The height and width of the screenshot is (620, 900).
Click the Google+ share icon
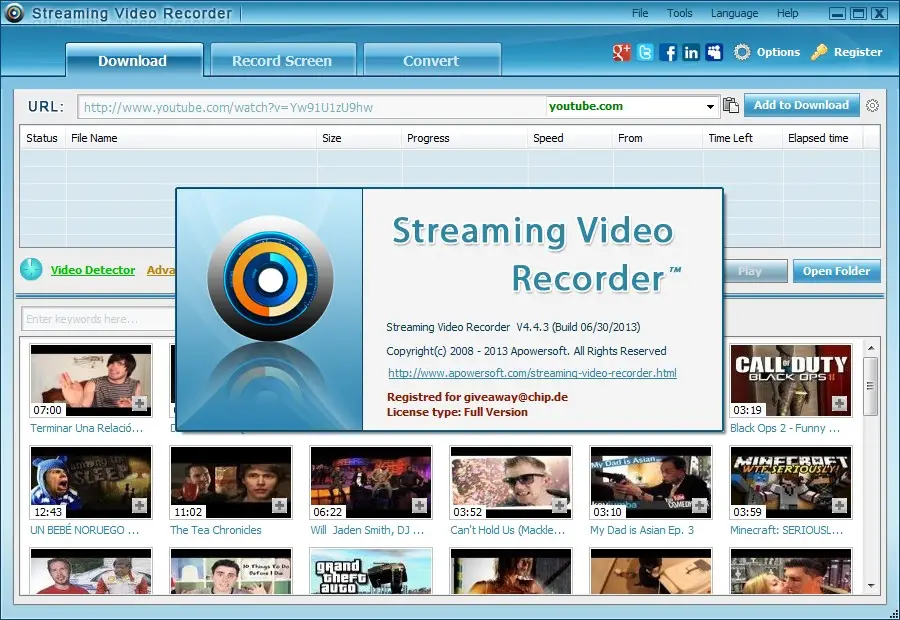(622, 52)
